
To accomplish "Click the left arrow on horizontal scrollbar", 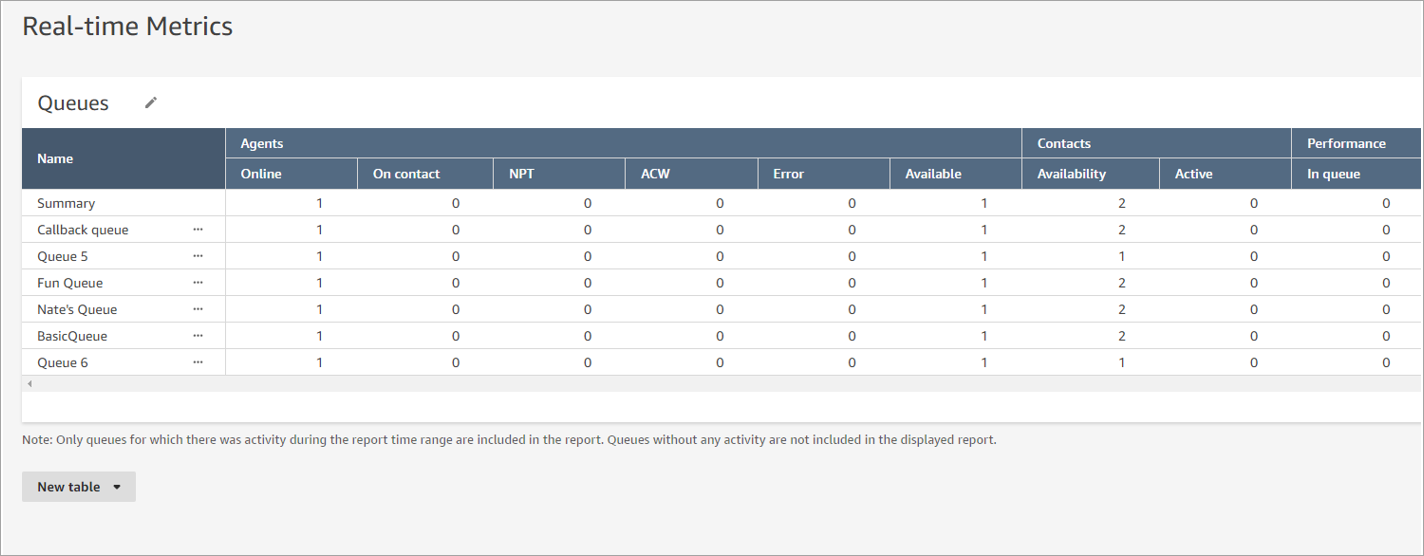I will (30, 384).
